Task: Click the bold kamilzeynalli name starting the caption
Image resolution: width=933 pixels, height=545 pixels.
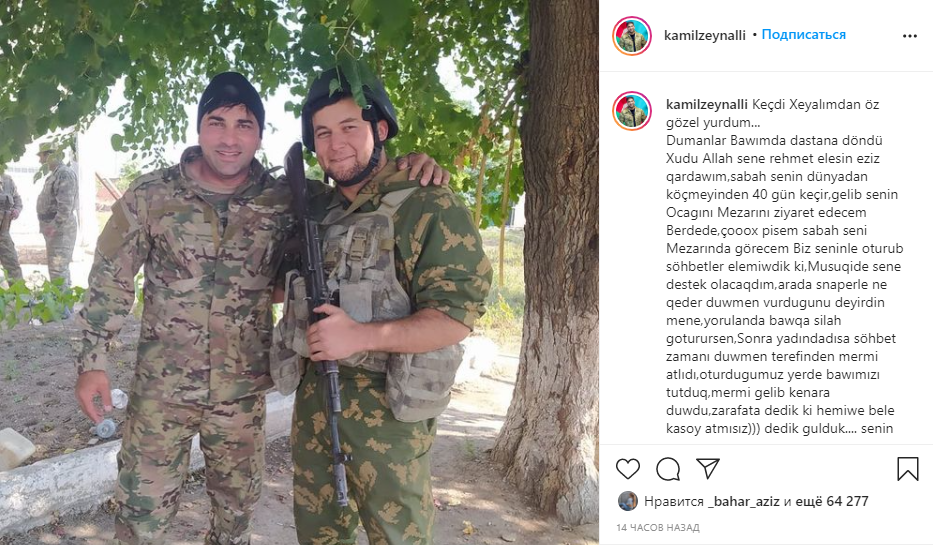Action: tap(706, 105)
